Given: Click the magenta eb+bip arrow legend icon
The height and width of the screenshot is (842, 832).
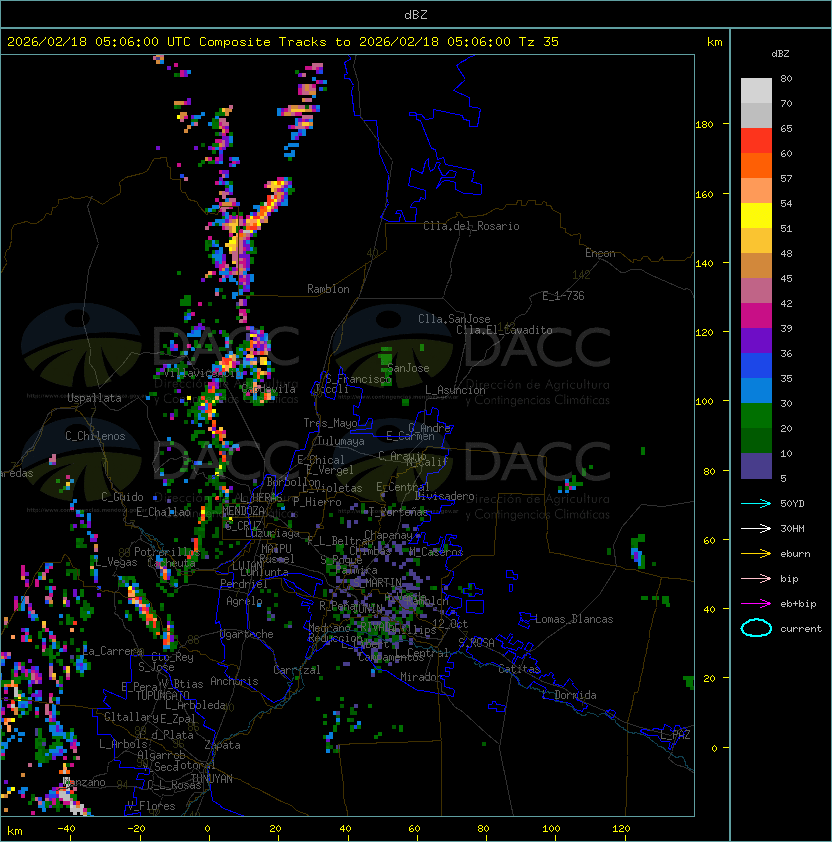Looking at the screenshot, I should point(756,604).
